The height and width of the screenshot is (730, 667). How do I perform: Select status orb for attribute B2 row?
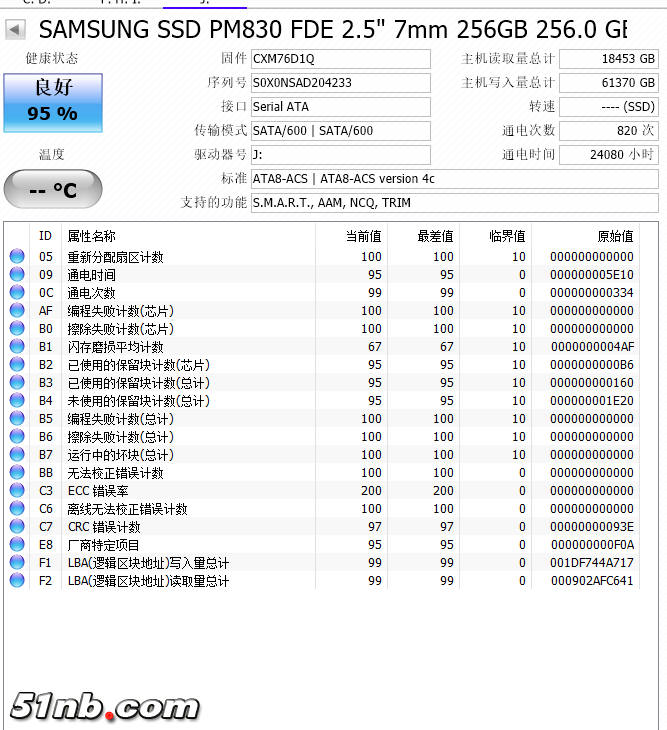click(17, 364)
